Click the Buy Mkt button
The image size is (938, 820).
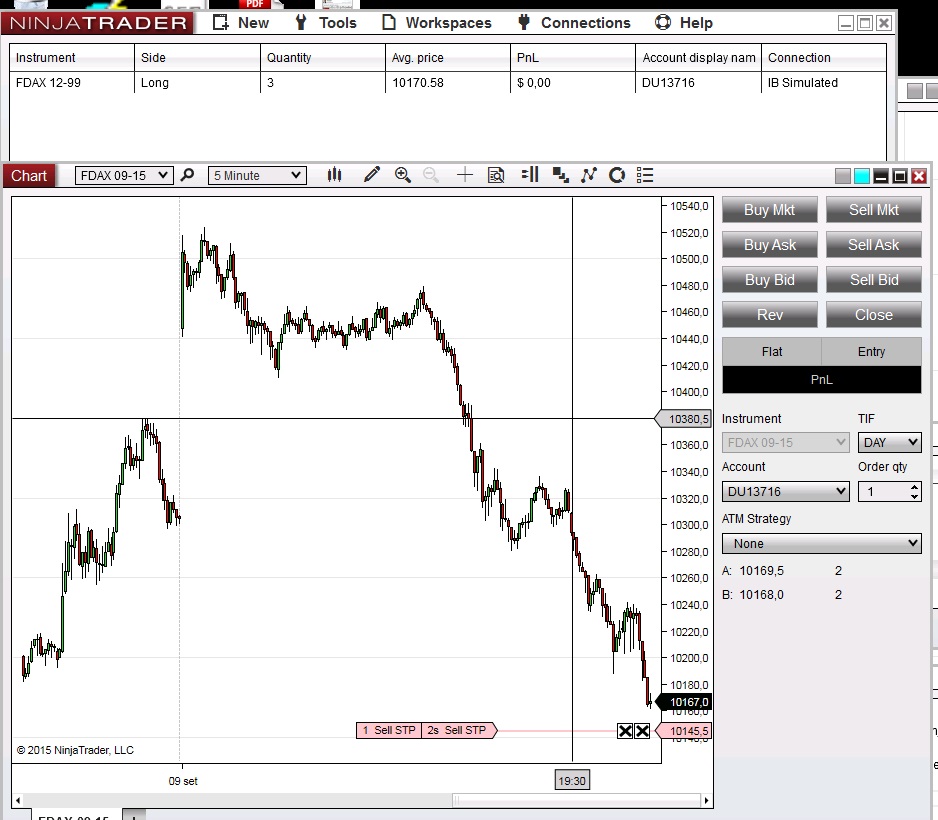coord(769,210)
